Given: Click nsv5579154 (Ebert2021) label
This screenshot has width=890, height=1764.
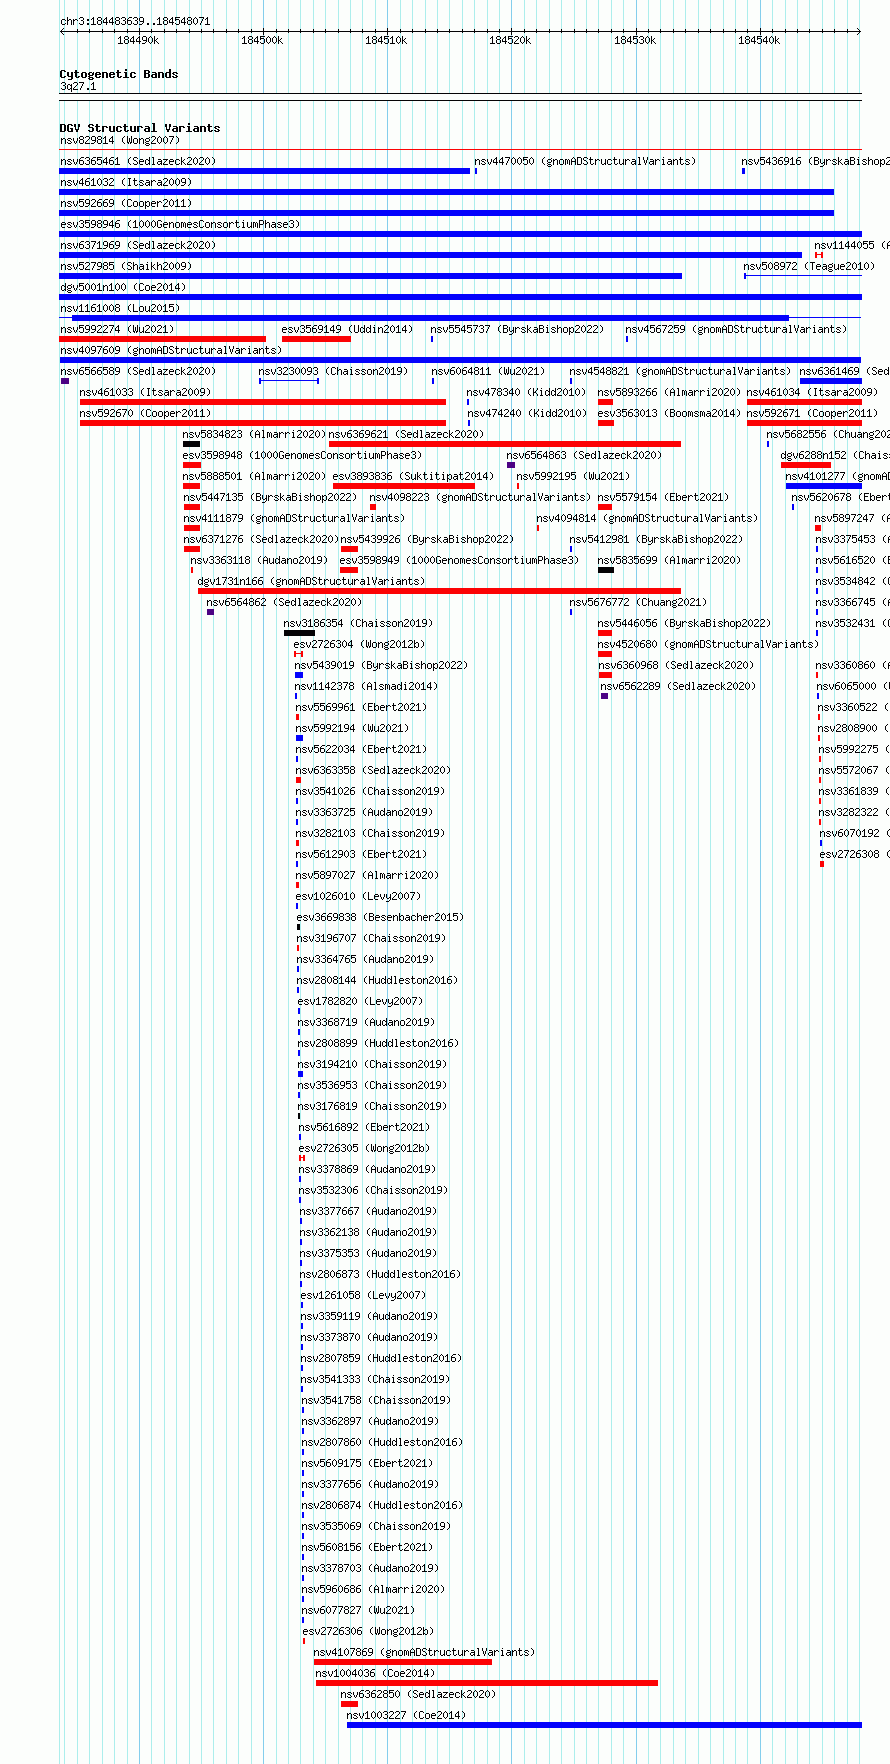Looking at the screenshot, I should [661, 497].
